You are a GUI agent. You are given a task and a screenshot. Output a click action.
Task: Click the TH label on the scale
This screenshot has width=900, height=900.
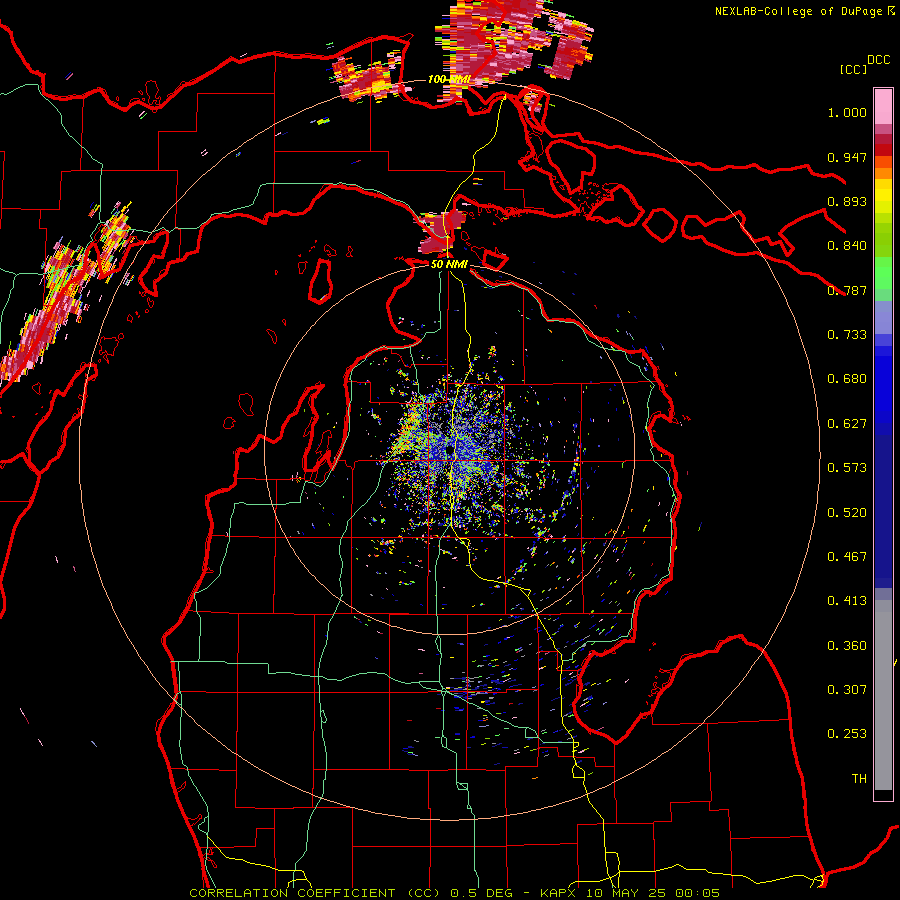click(859, 779)
